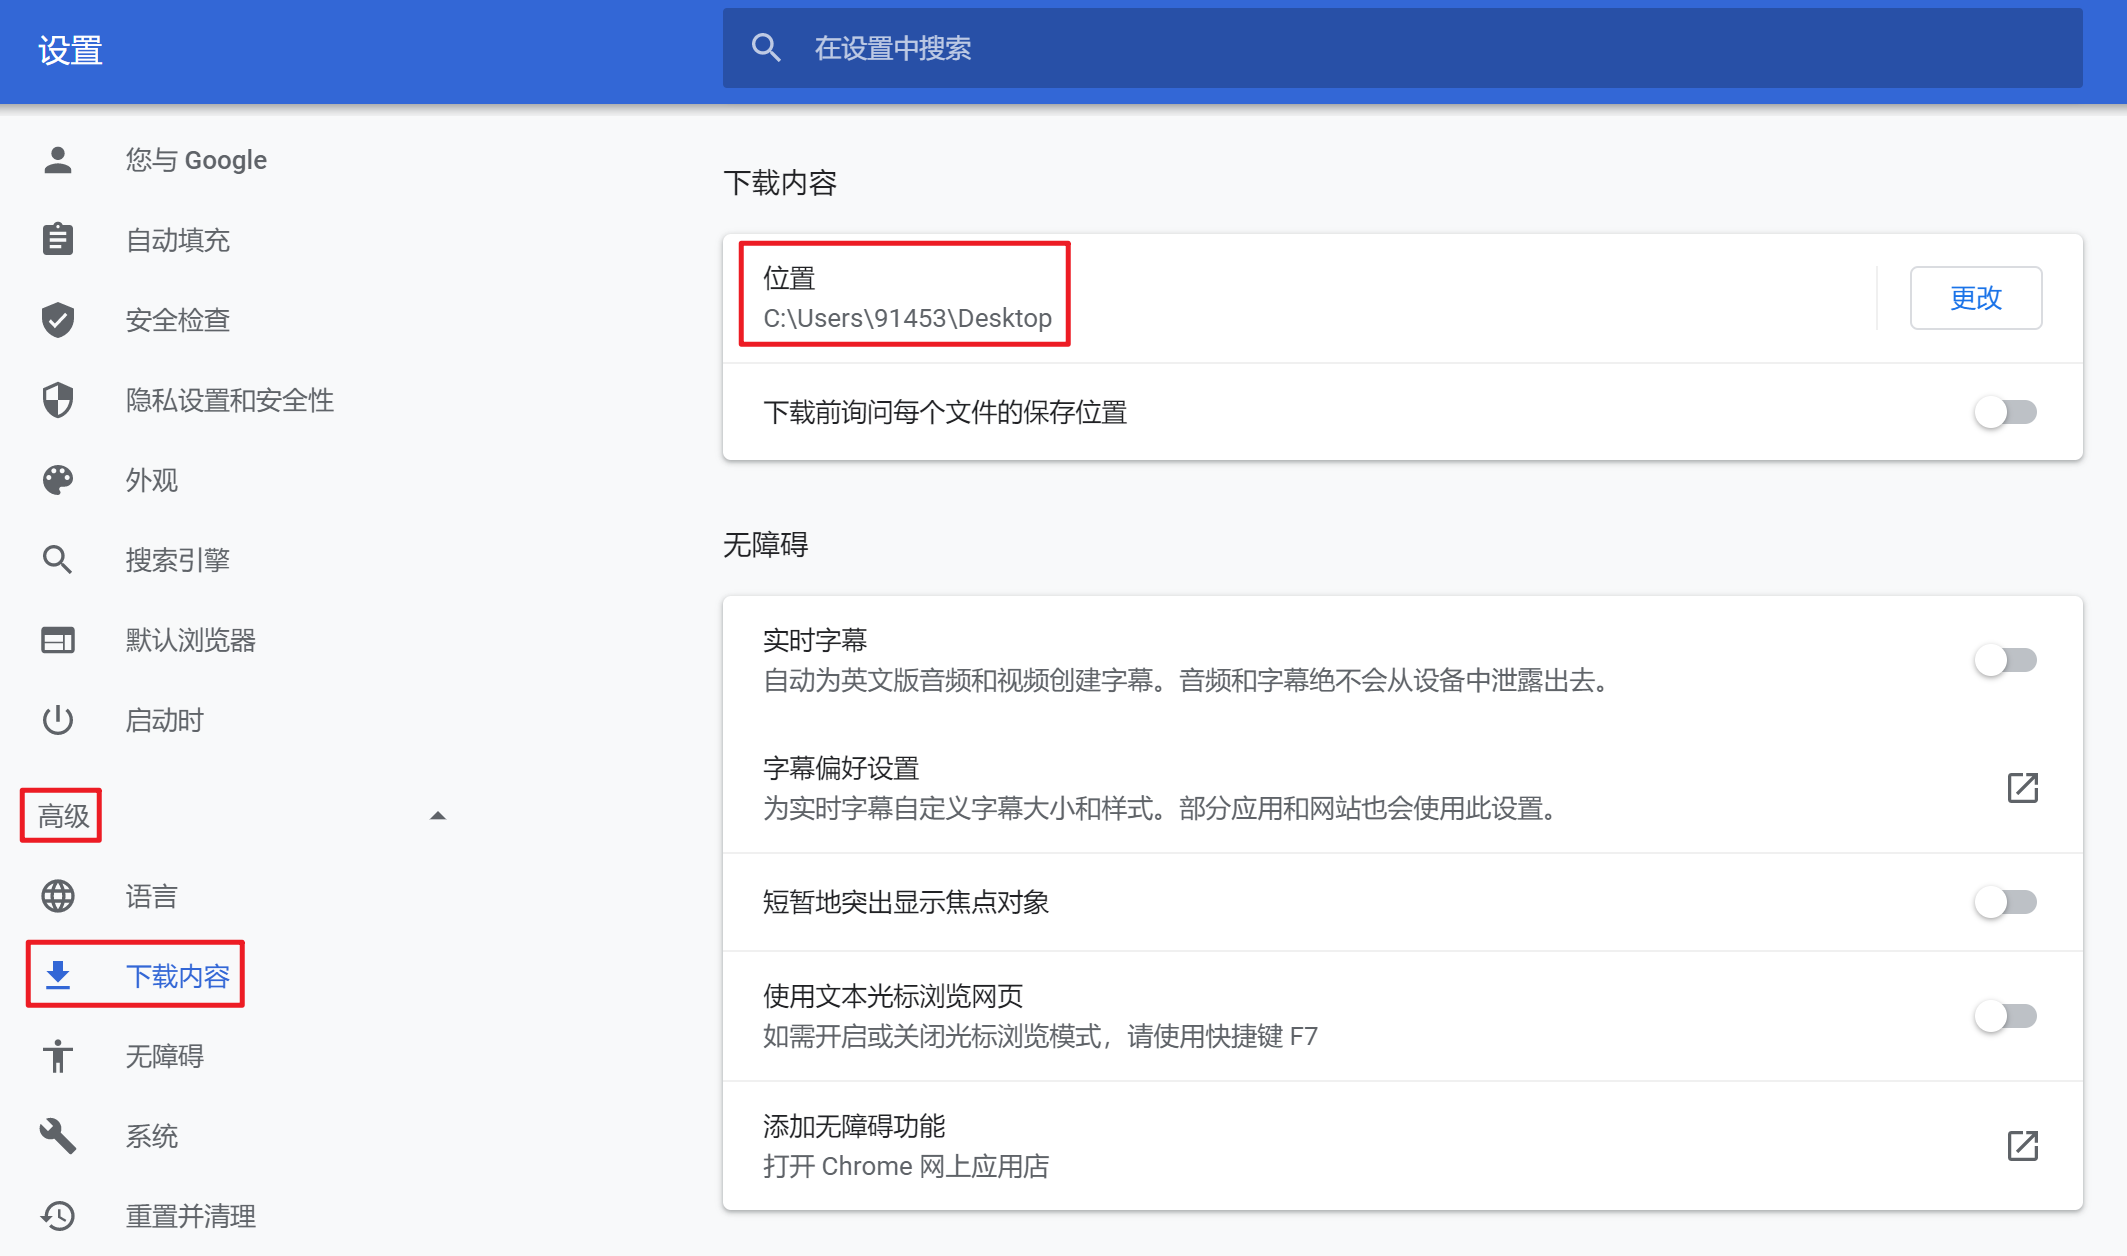Screen dimensions: 2127x1256
Task: Click the globe icon for 语言
Action: [x=58, y=896]
